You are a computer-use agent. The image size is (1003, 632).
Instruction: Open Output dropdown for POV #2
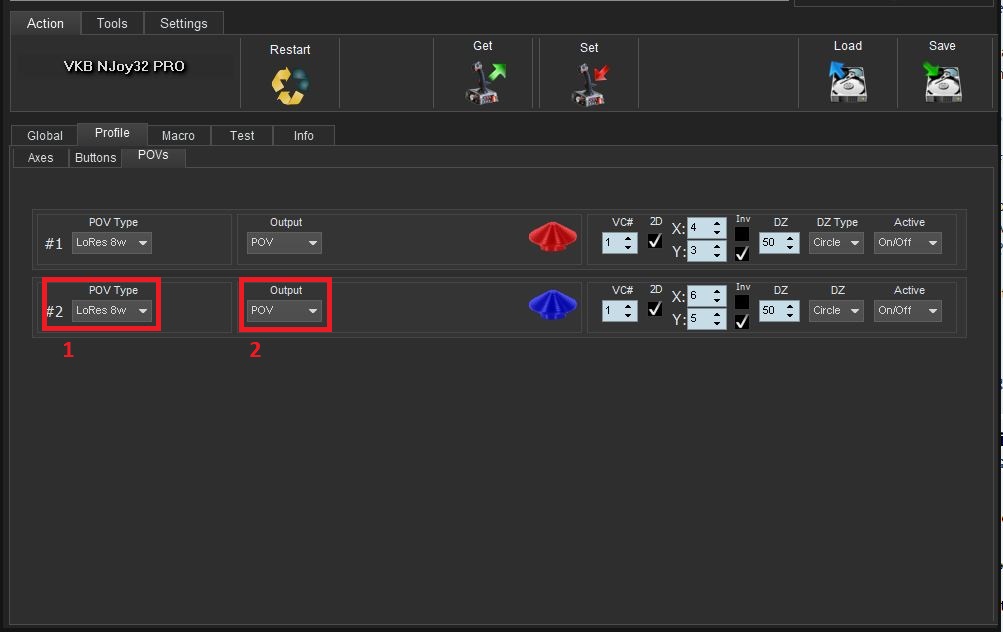click(284, 310)
